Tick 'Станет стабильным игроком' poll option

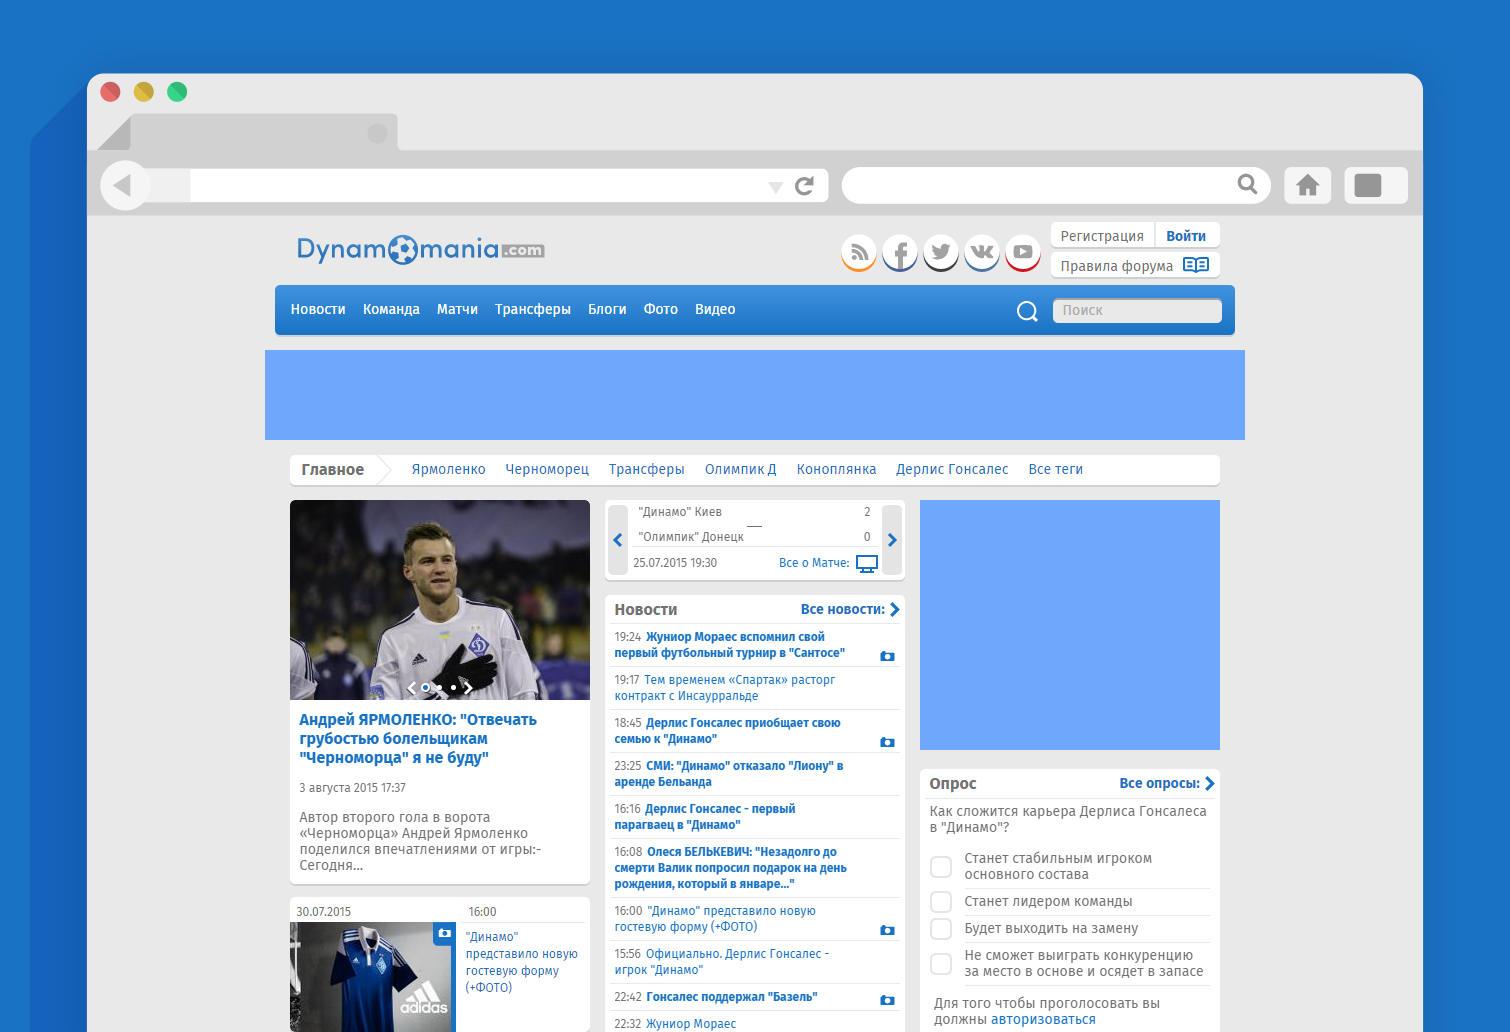pyautogui.click(x=941, y=866)
